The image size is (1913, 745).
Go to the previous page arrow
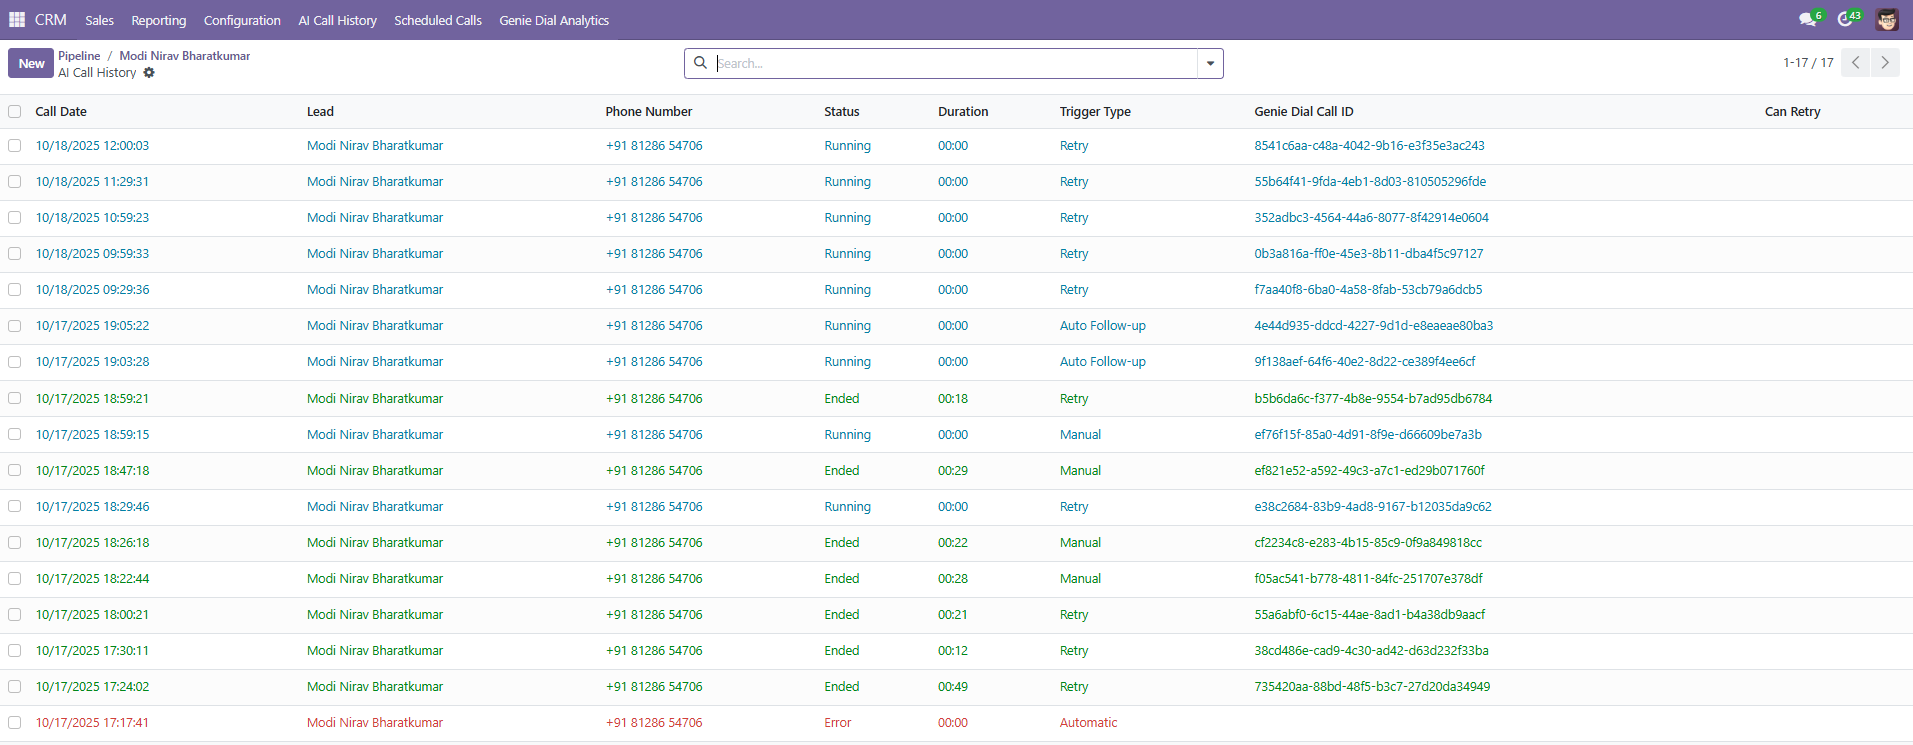(1855, 63)
